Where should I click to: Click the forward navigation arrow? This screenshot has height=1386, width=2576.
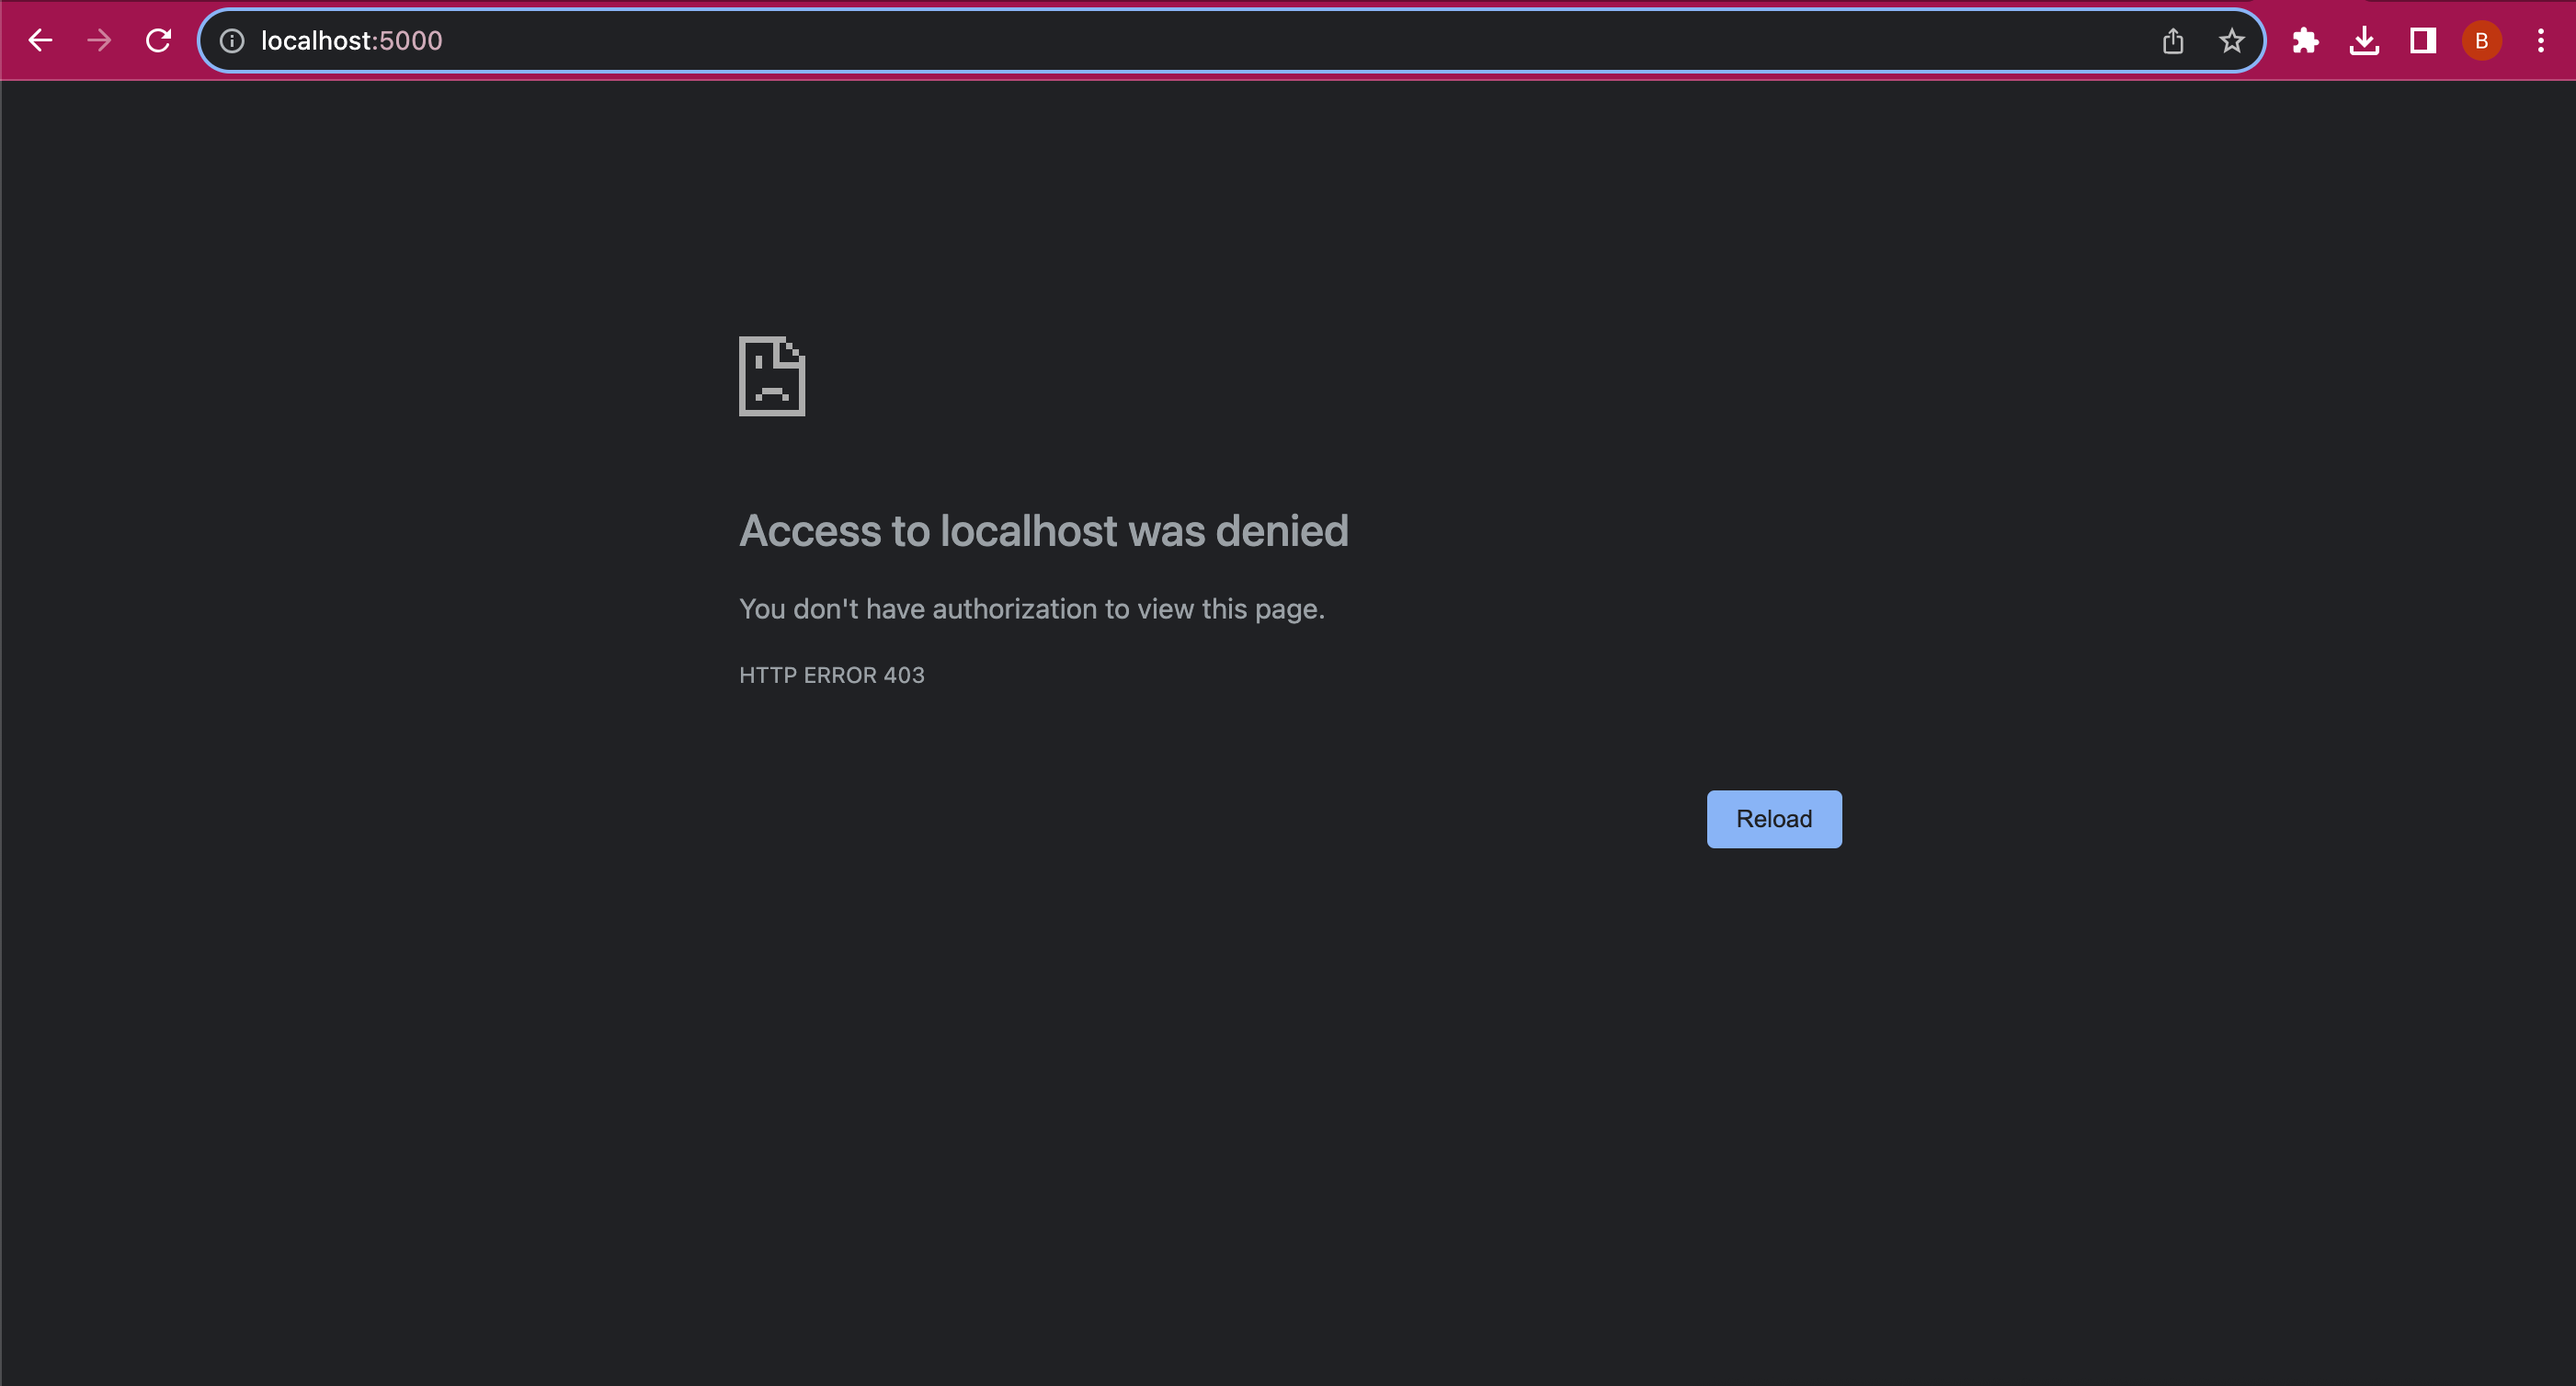[x=98, y=40]
